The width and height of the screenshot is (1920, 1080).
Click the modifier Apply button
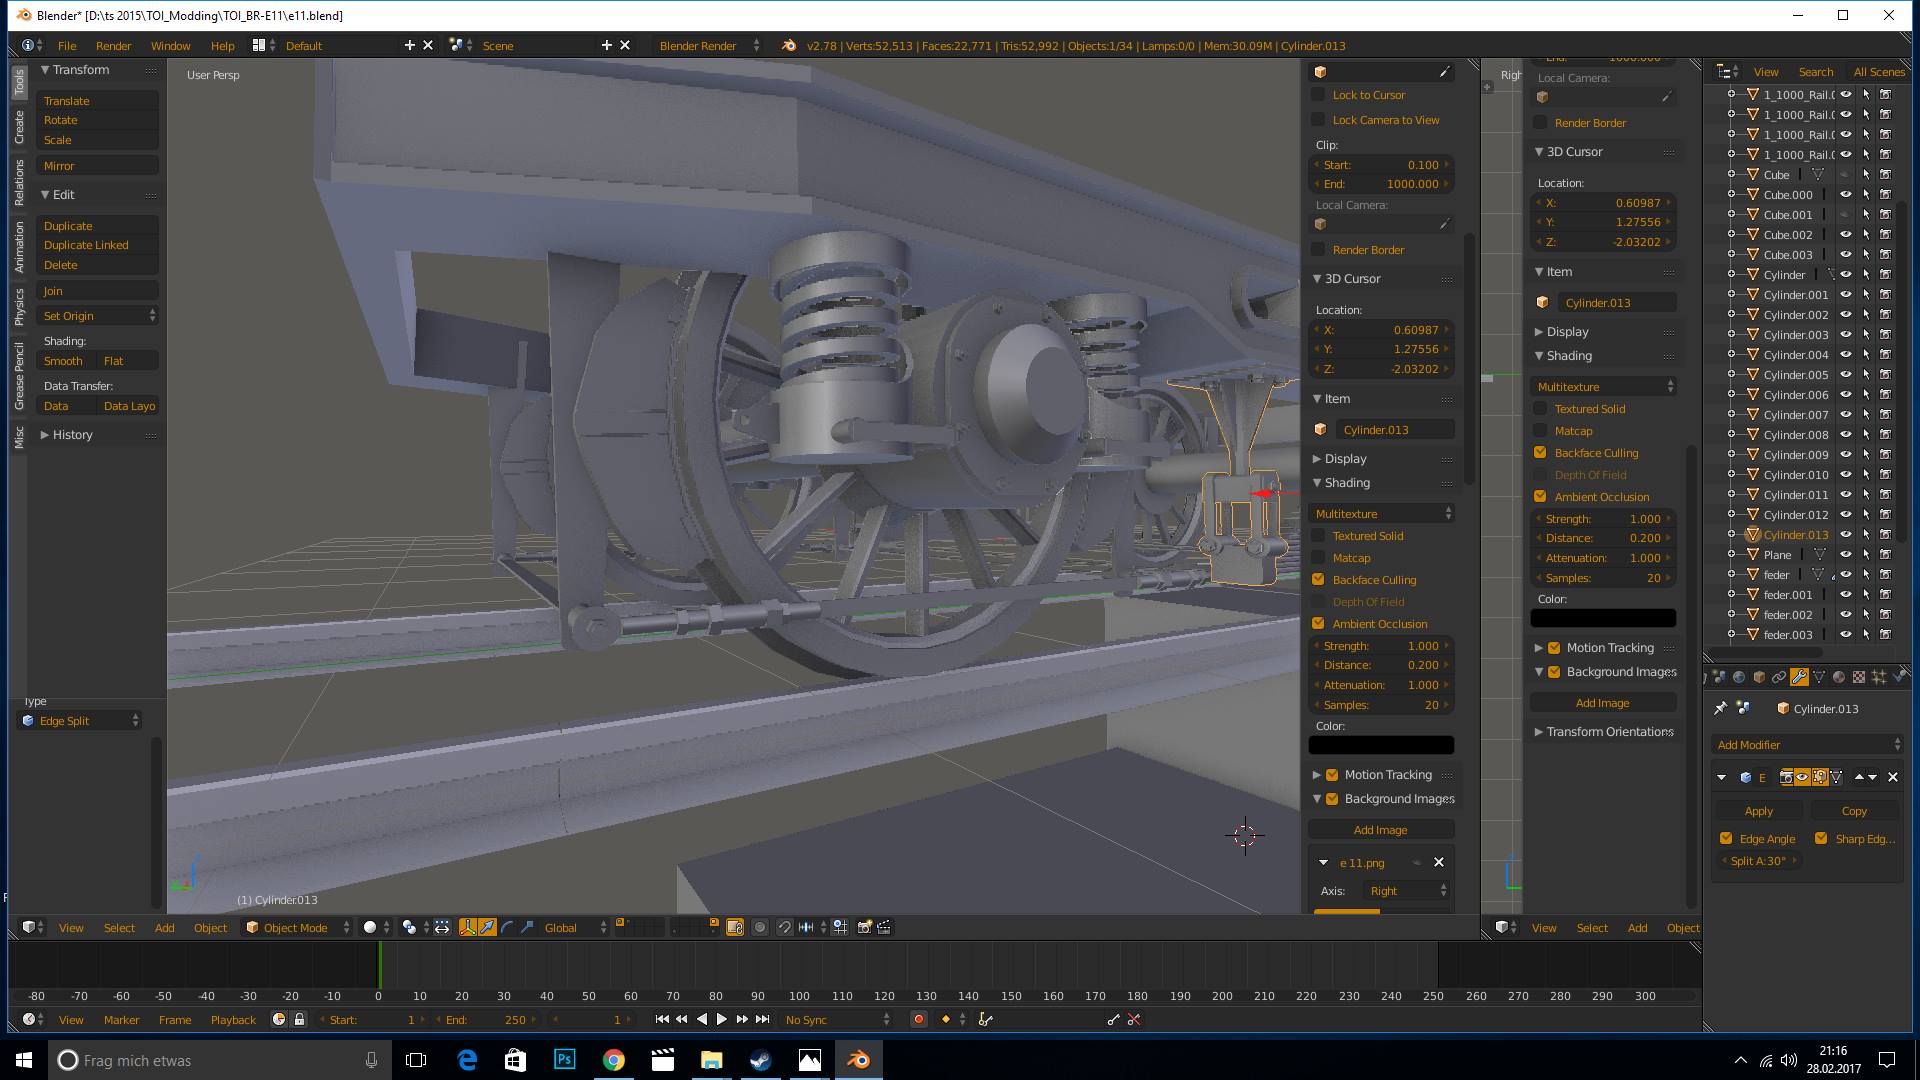pos(1758,811)
